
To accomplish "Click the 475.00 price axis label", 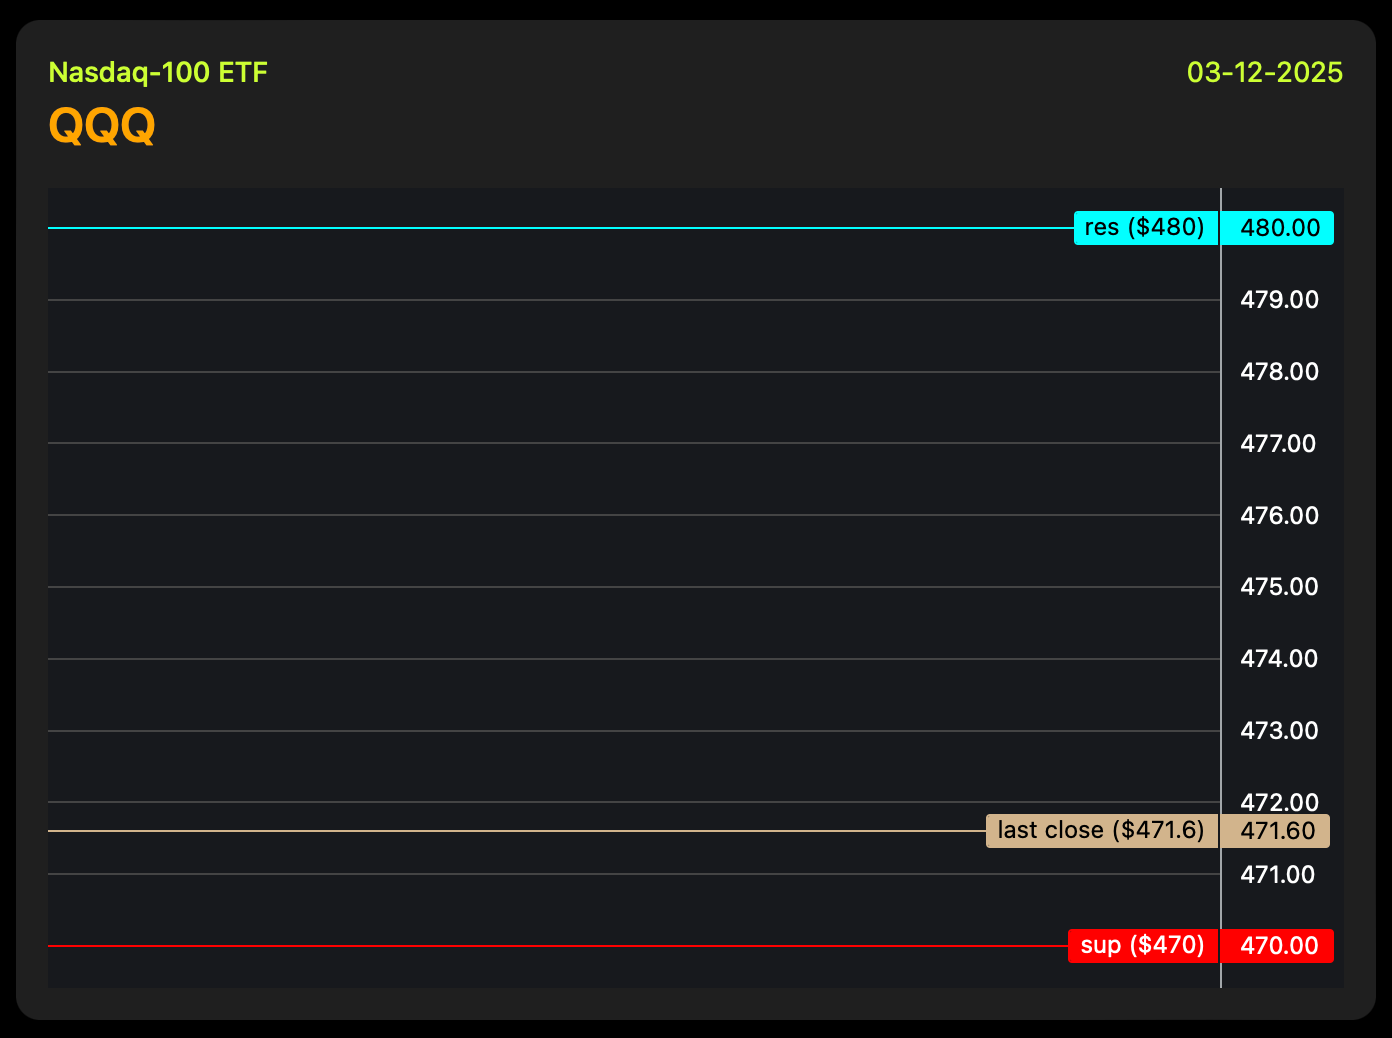I will pos(1279,587).
